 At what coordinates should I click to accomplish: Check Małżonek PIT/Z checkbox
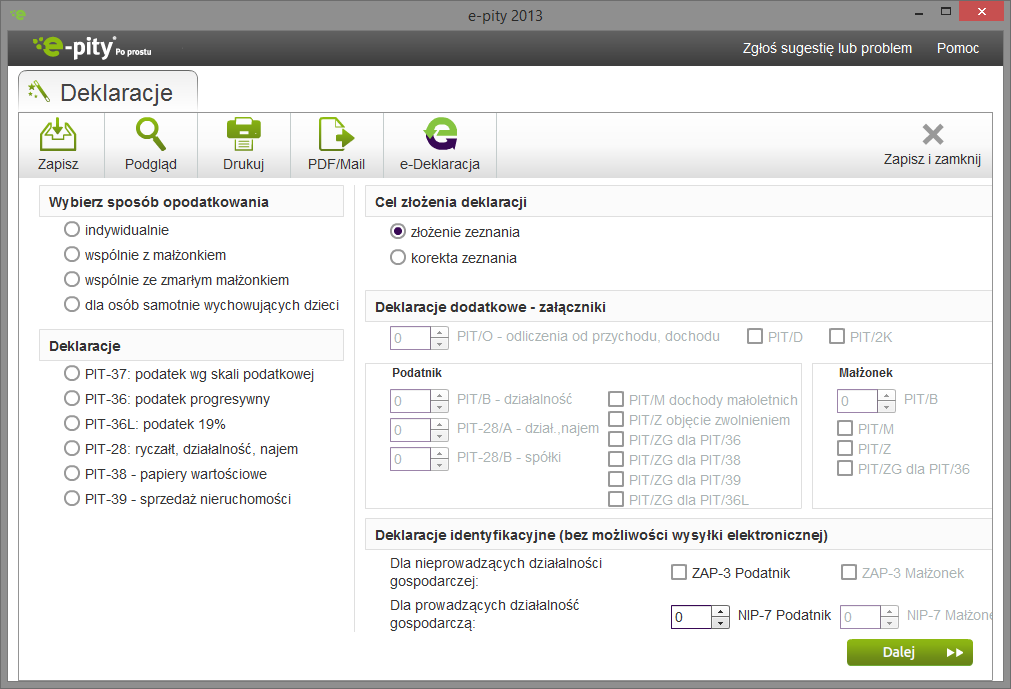845,448
